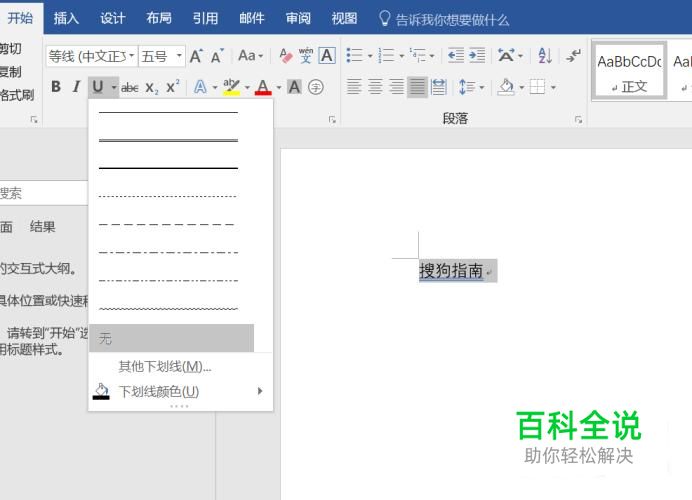The image size is (692, 500).
Task: Click paragraph shading bucket icon
Action: 506,87
